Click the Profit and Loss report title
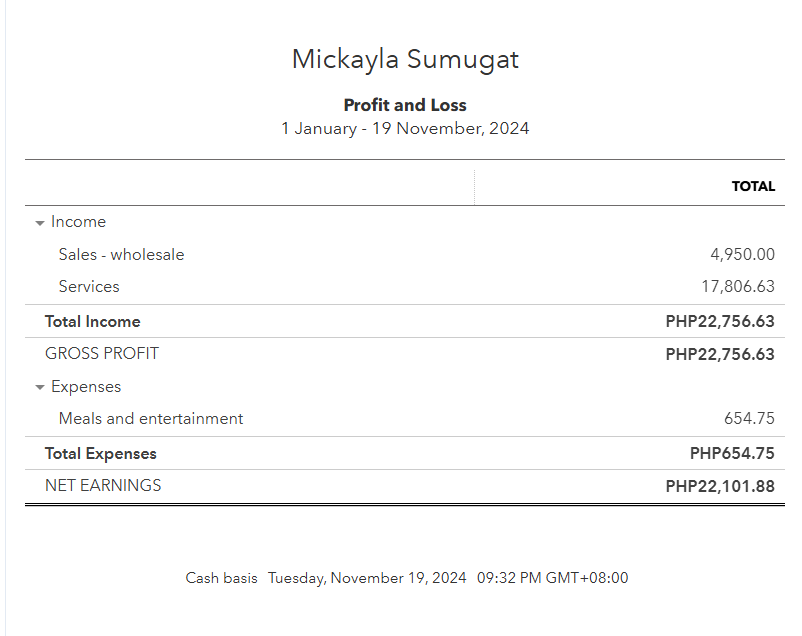Viewport: 802px width, 636px height. (x=405, y=105)
